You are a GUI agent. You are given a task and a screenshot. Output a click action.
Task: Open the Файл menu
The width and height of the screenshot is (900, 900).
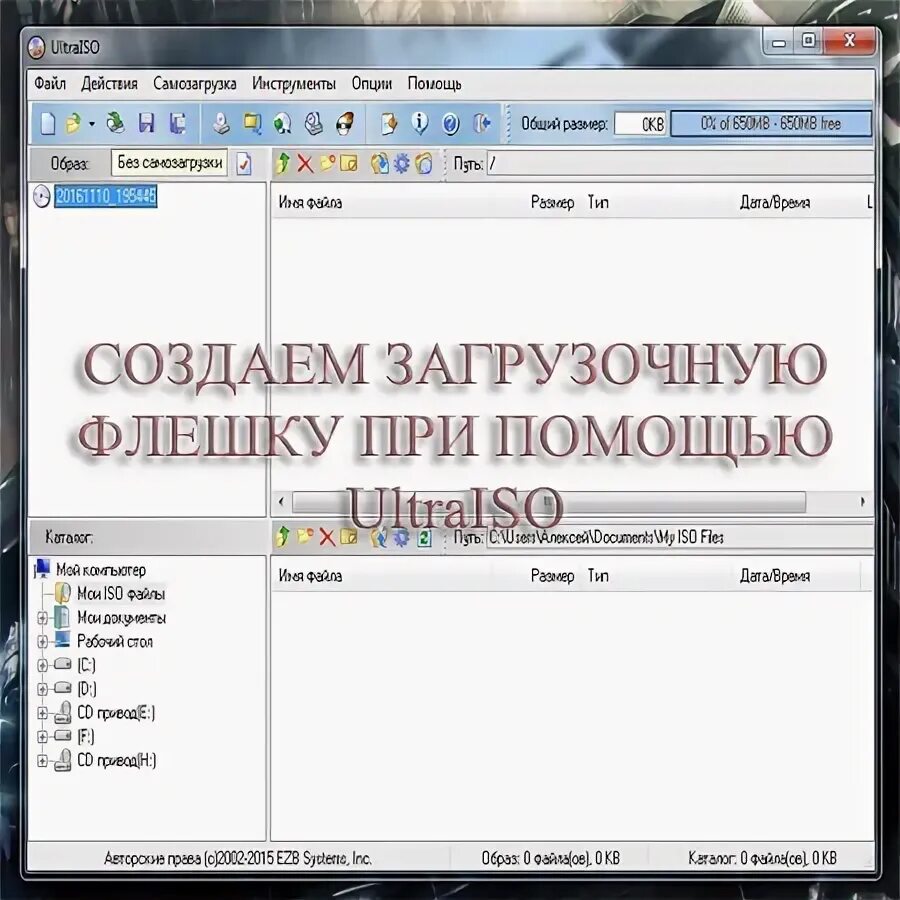[50, 84]
